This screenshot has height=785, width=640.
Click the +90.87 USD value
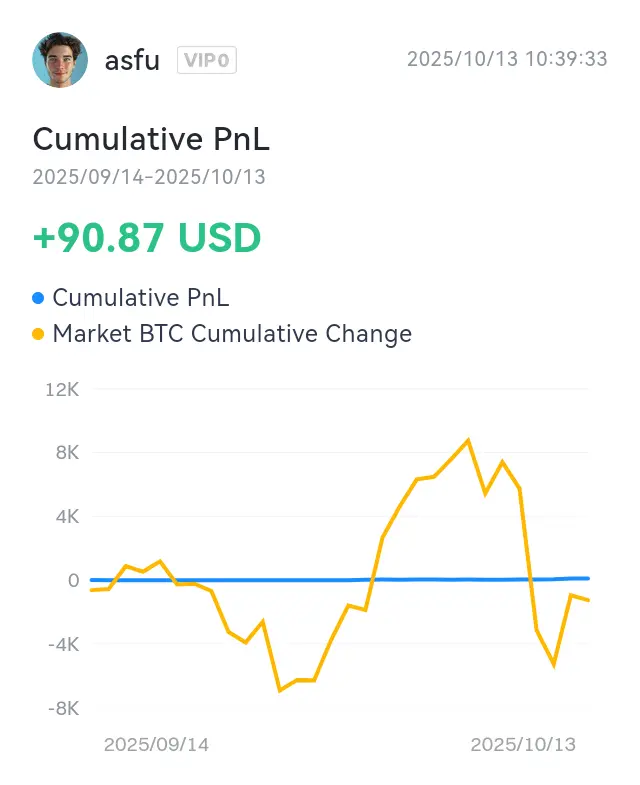147,238
